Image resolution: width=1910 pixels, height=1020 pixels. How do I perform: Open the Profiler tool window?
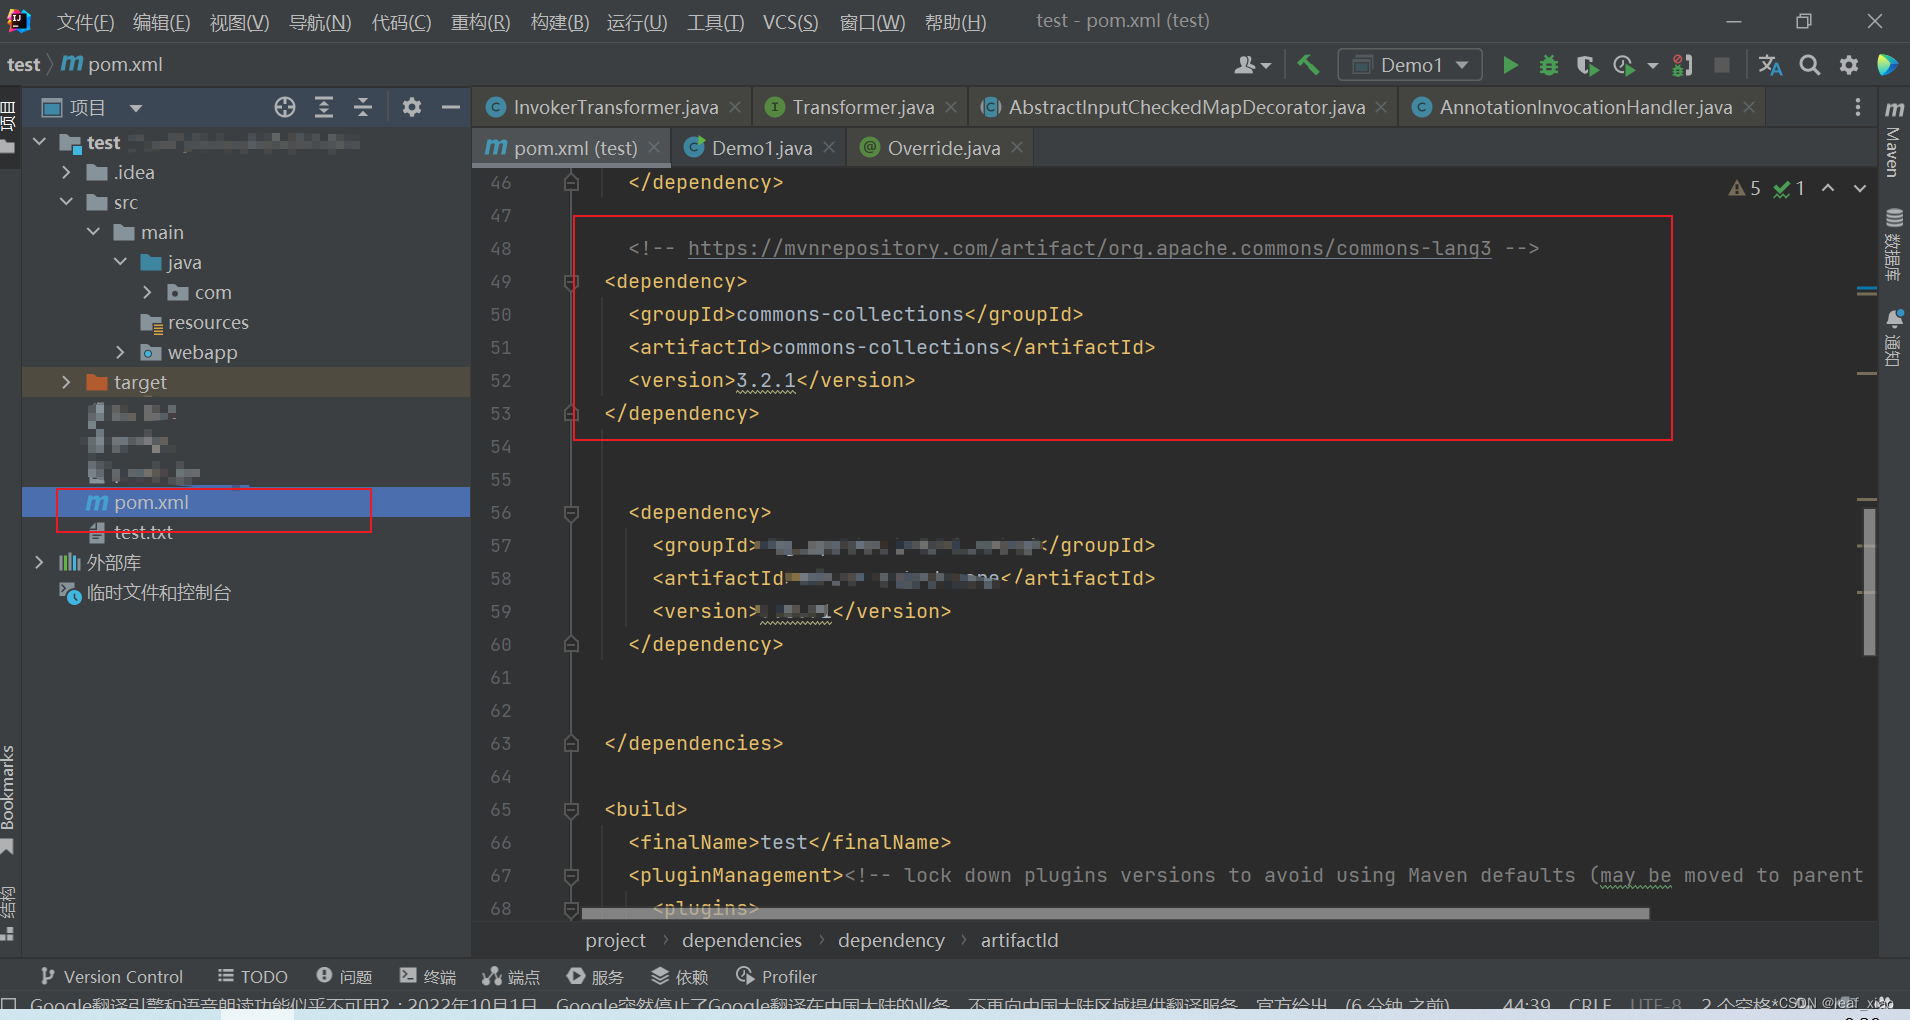point(777,977)
